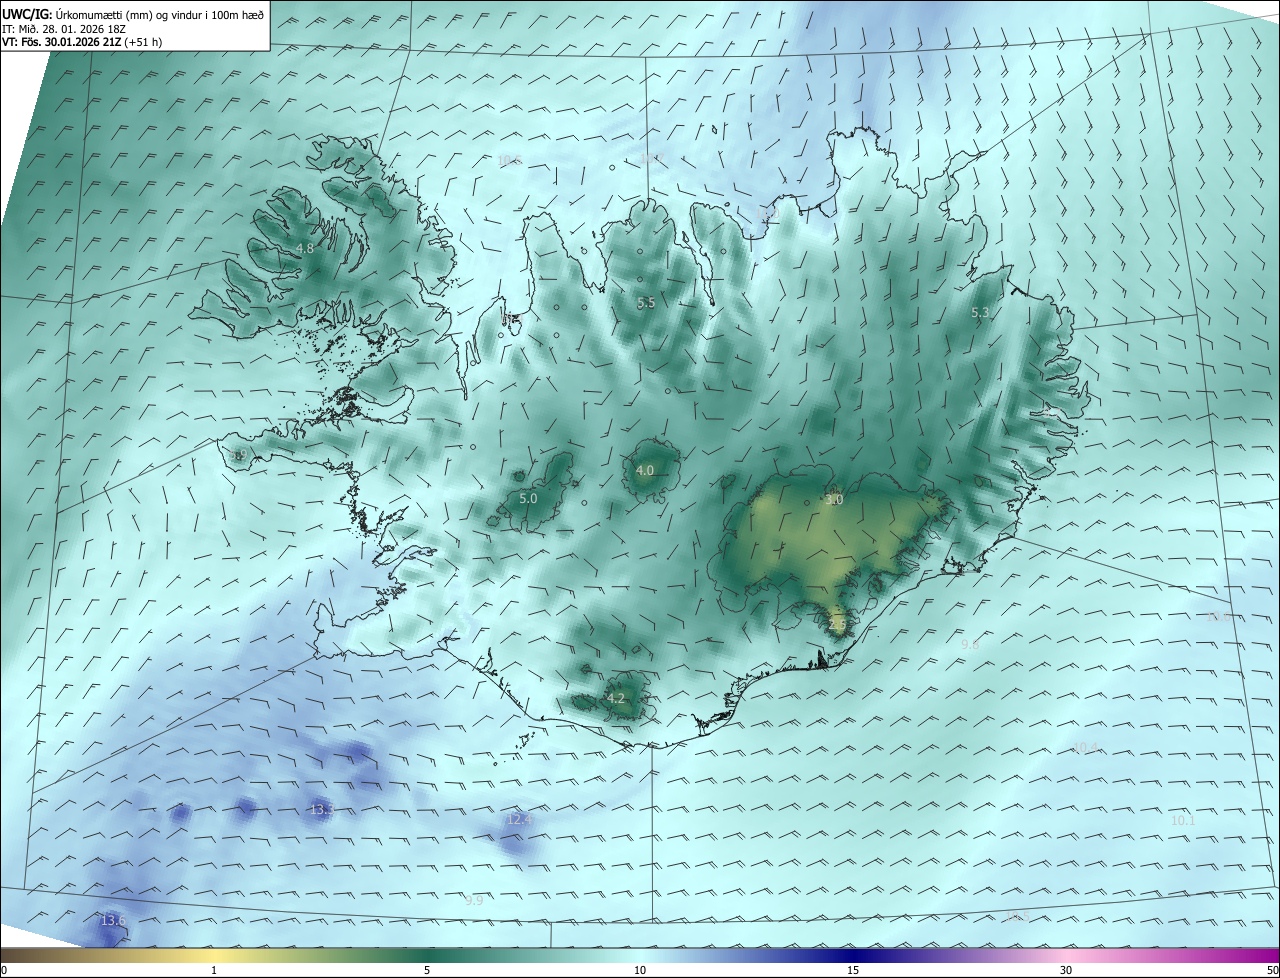The width and height of the screenshot is (1280, 978).
Task: Click the color bar tick label 30
Action: click(1066, 970)
